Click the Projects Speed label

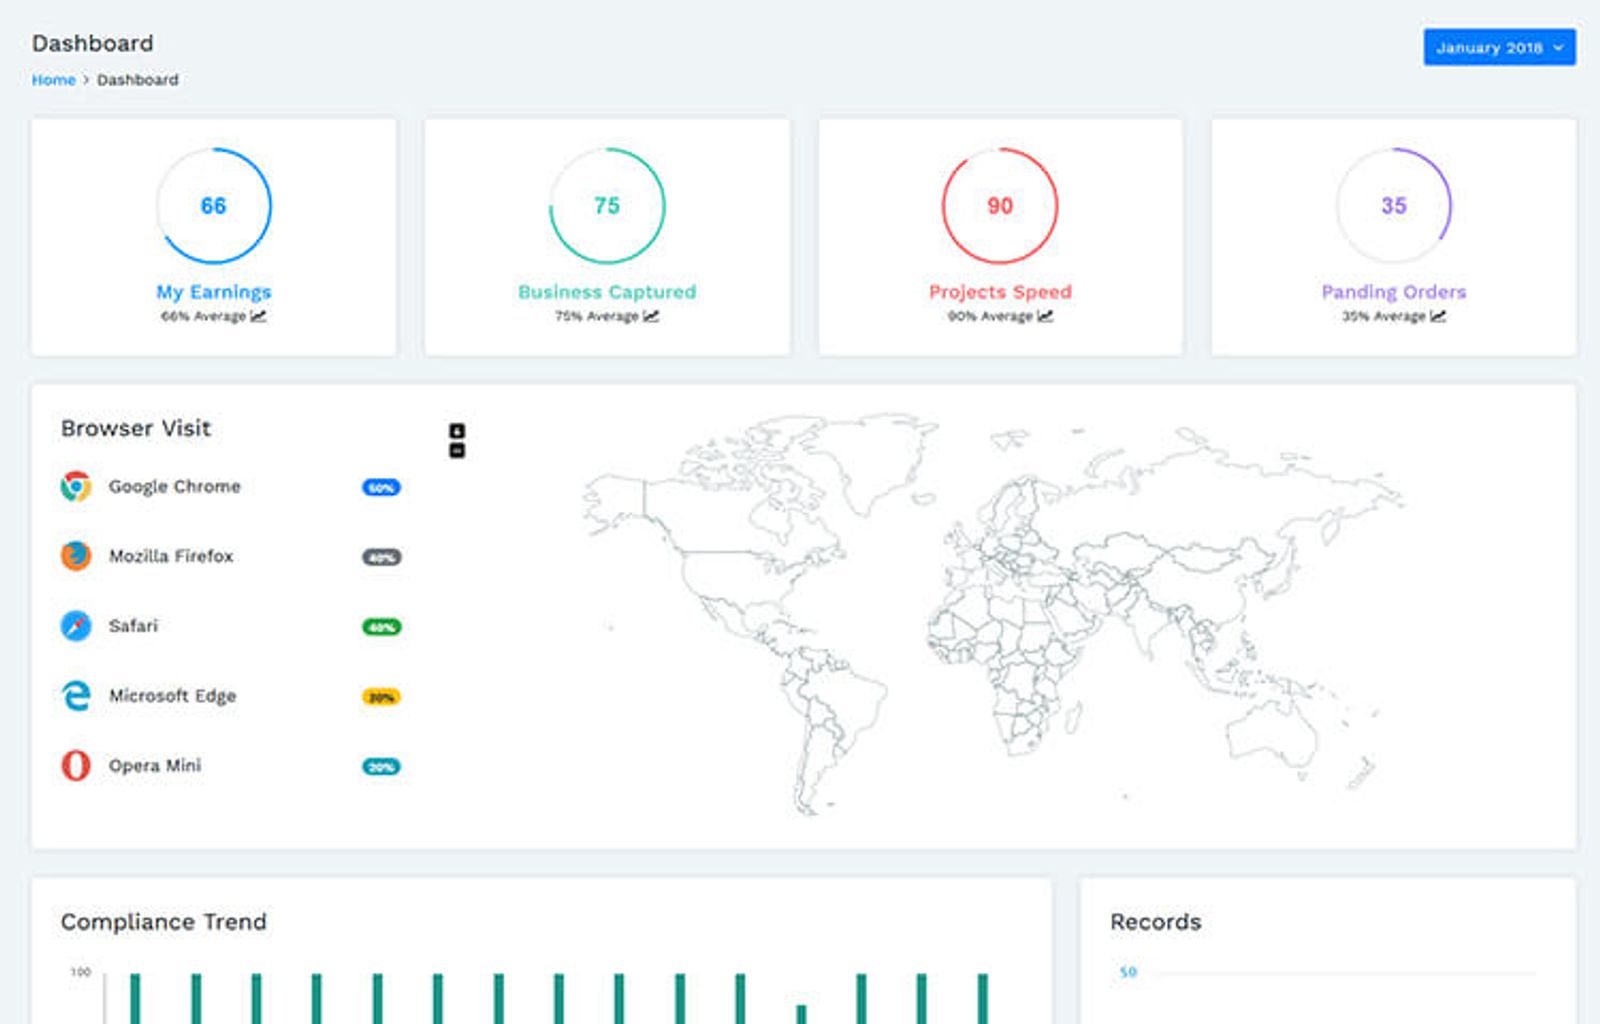pos(1000,292)
